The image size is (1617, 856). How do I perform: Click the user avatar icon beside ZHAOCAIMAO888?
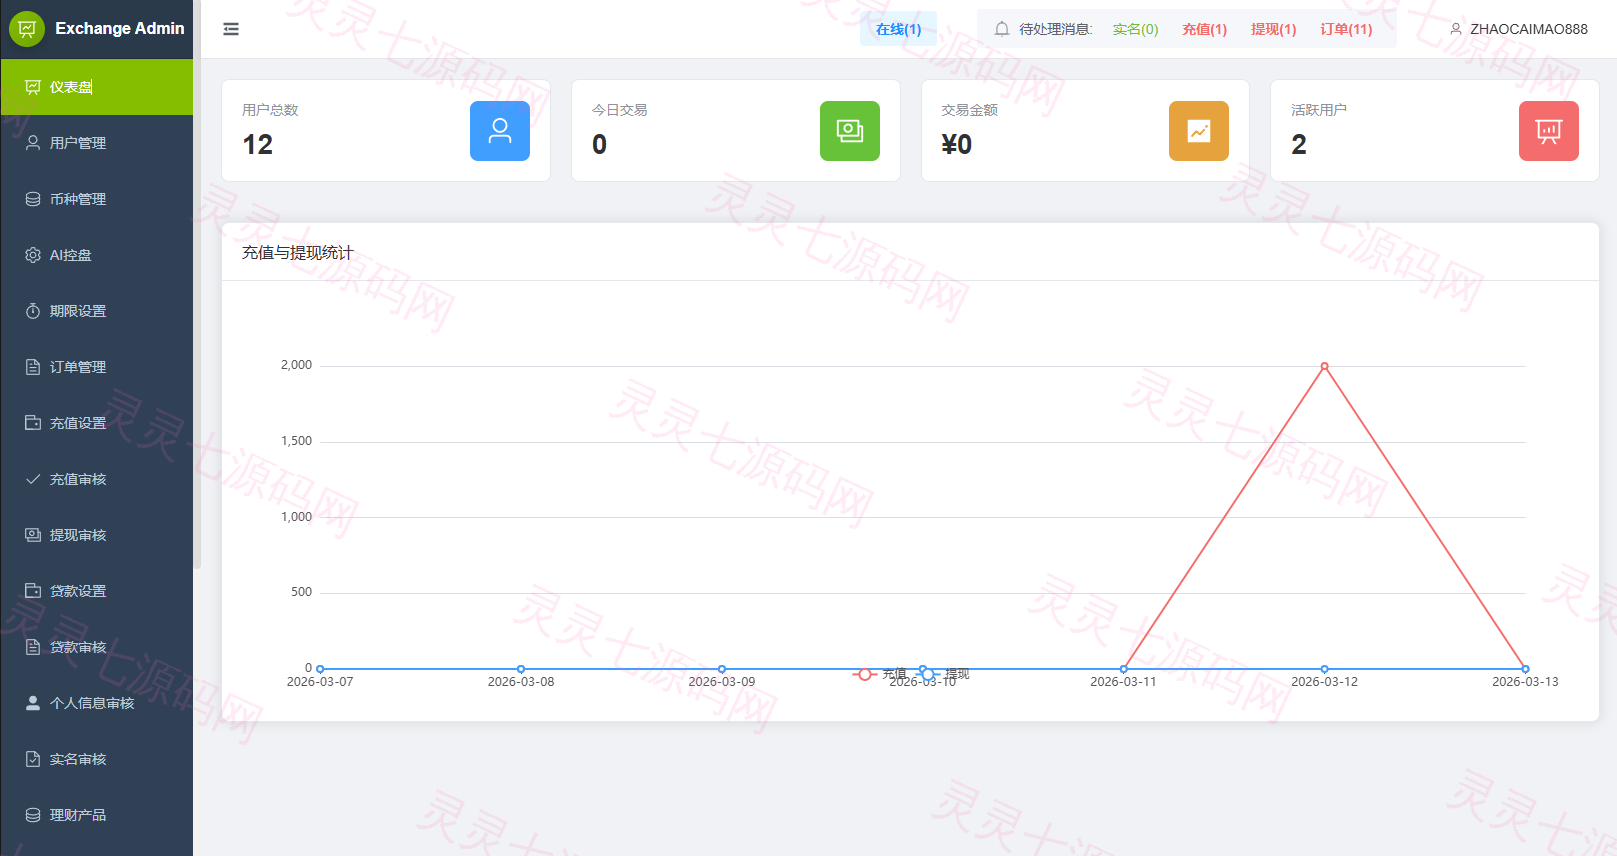point(1456,29)
